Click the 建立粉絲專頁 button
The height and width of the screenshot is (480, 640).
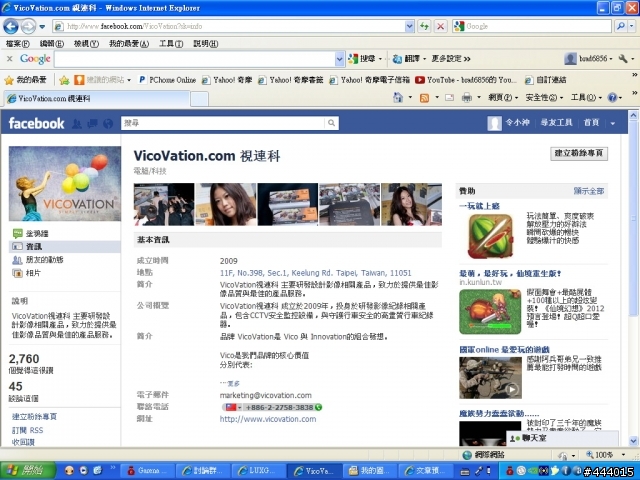pyautogui.click(x=579, y=153)
